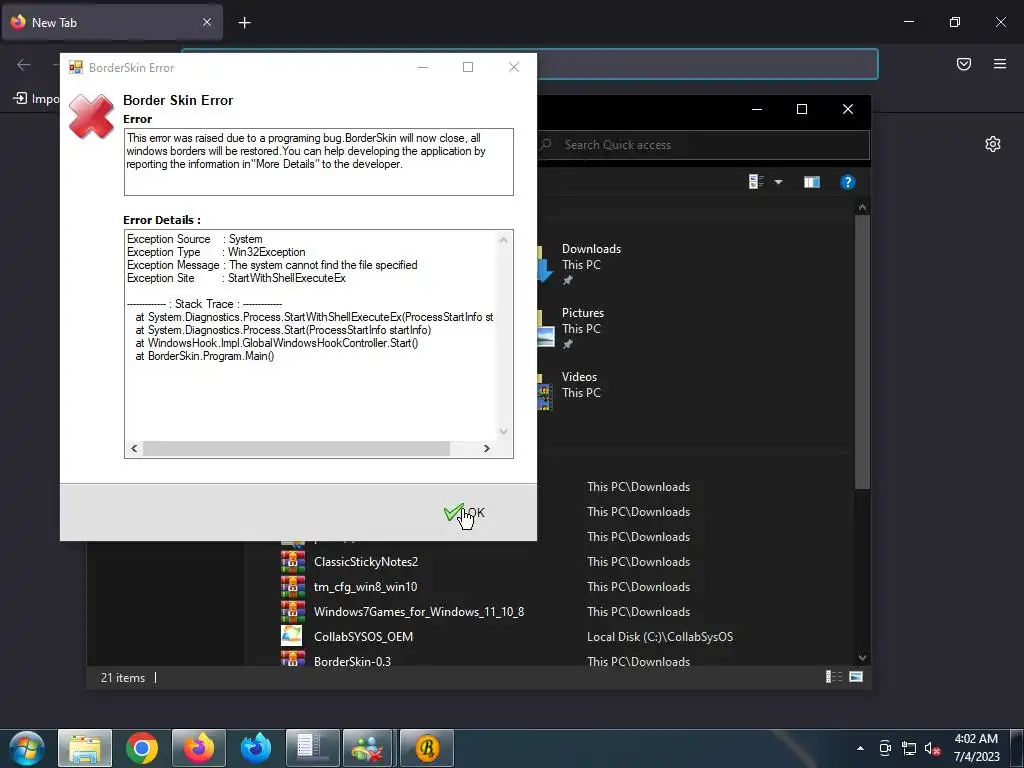The width and height of the screenshot is (1024, 768).
Task: Click the Firefox back arrow
Action: tap(24, 64)
